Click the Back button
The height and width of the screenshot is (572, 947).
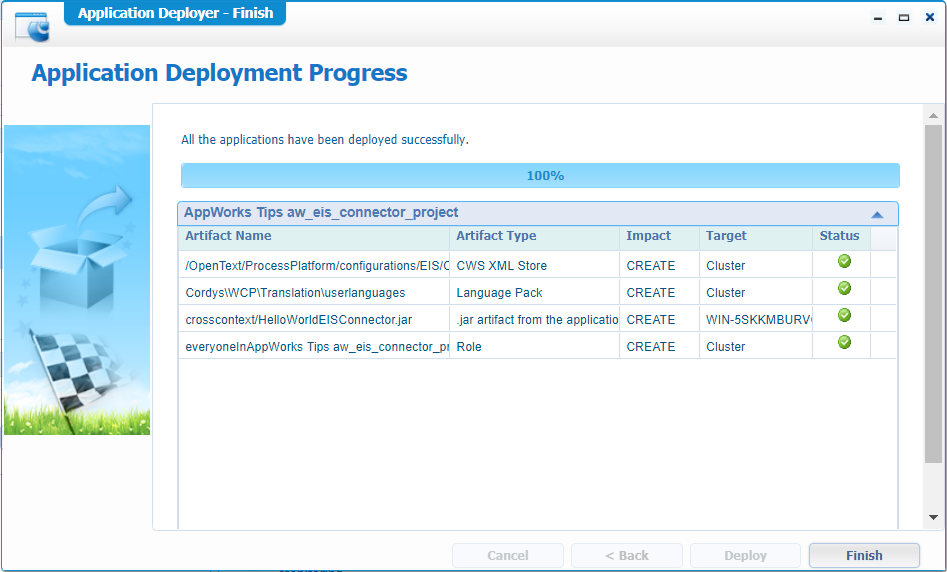(627, 556)
